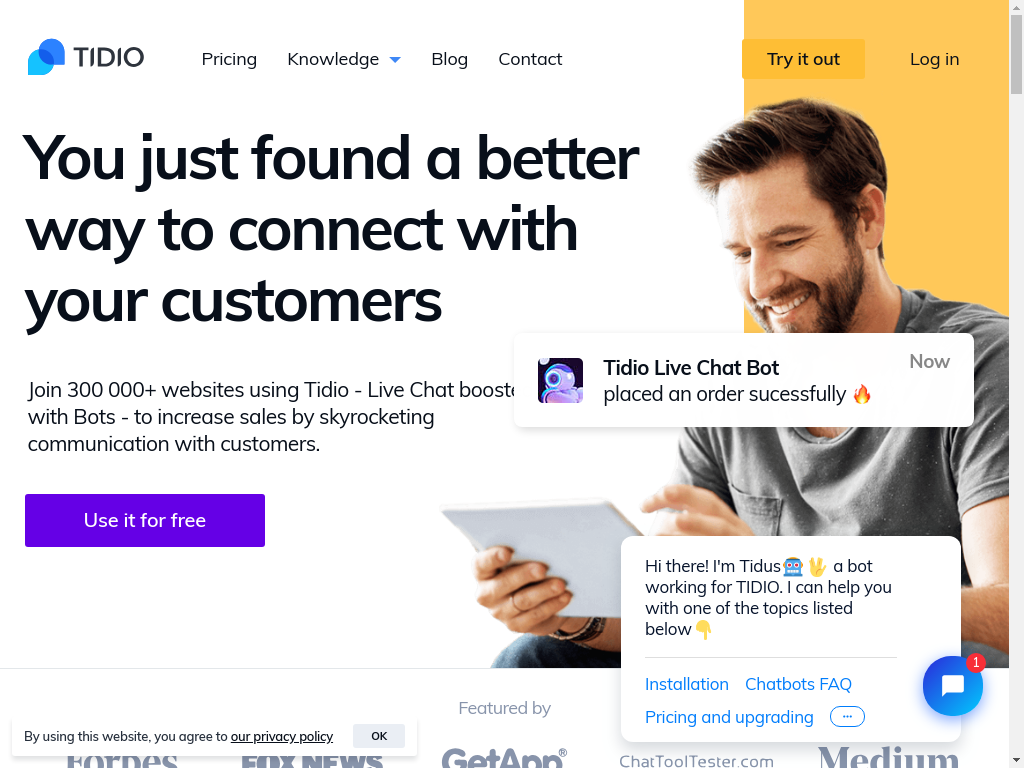1024x768 pixels.
Task: Show more chat topics ellipsis button
Action: coord(847,716)
